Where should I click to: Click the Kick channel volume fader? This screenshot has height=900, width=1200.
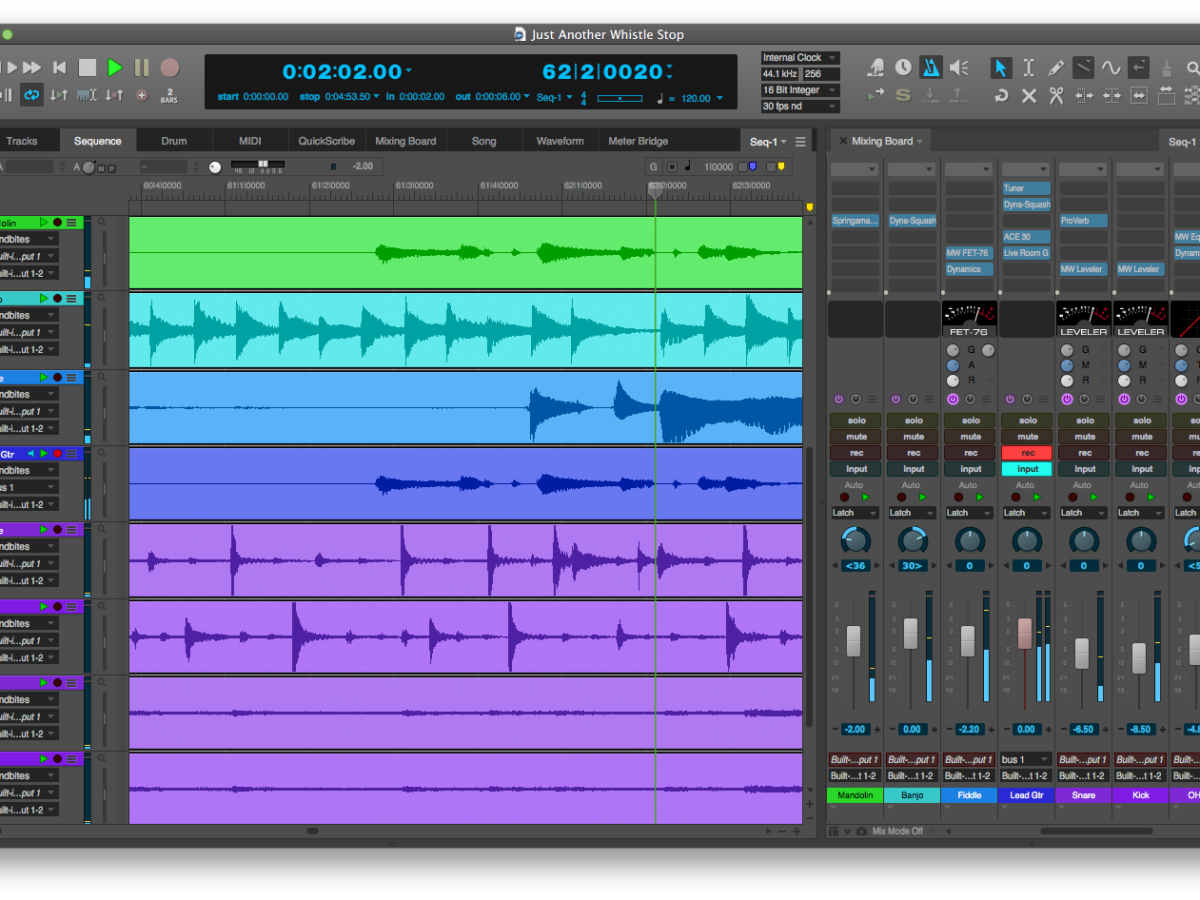click(x=1139, y=657)
